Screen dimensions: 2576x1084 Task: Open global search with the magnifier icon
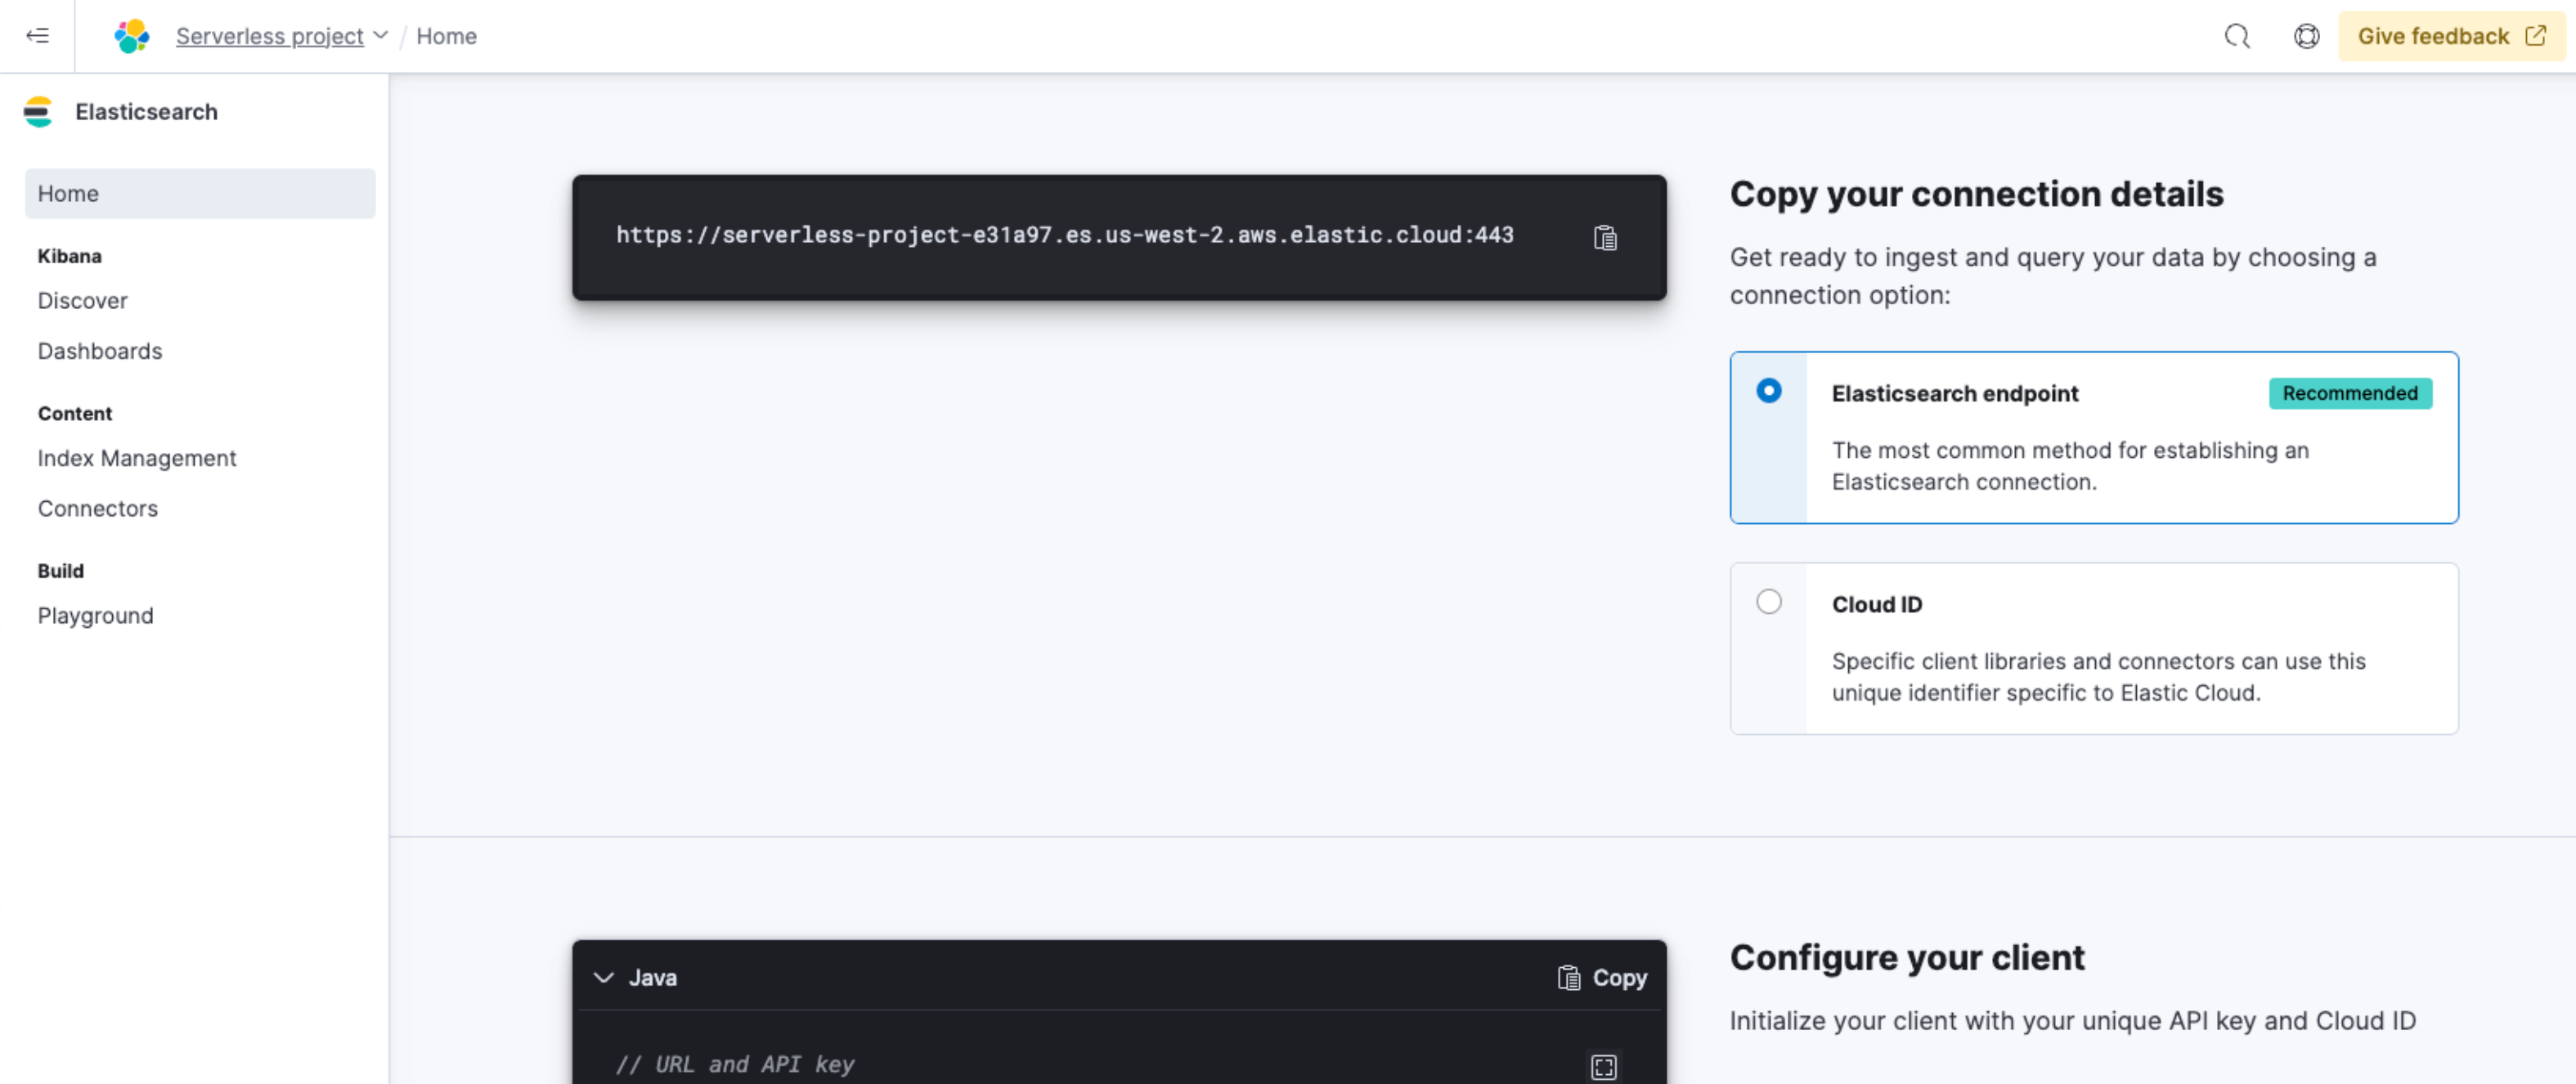[x=2237, y=36]
